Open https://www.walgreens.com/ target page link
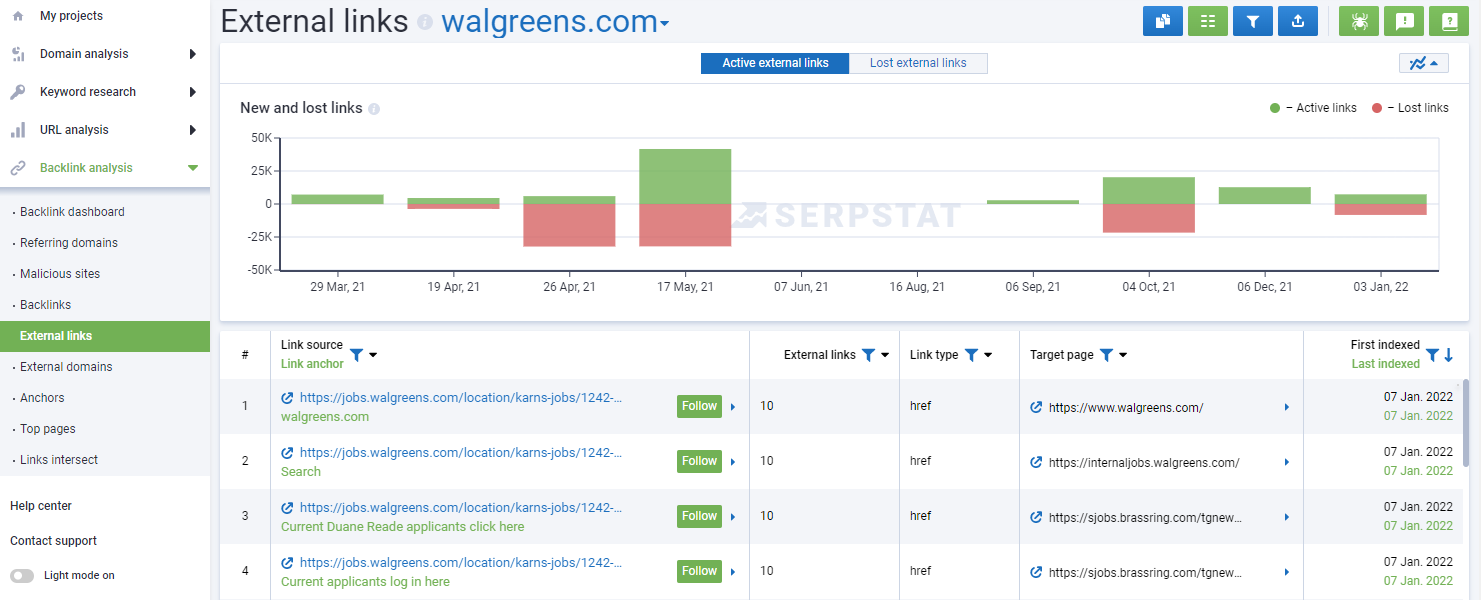 pos(1126,407)
